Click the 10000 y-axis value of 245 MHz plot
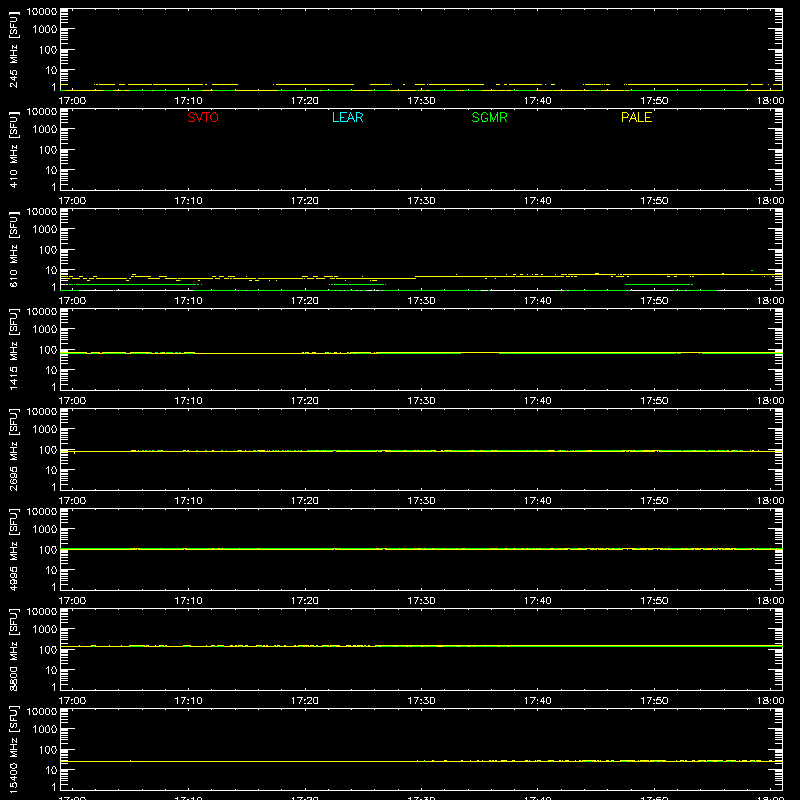Image resolution: width=800 pixels, height=800 pixels. pyautogui.click(x=42, y=12)
